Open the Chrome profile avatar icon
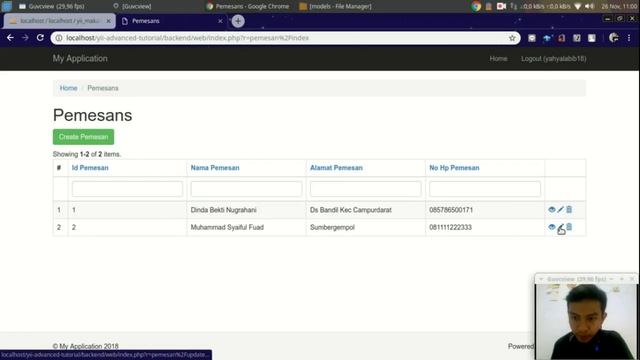 (x=613, y=38)
